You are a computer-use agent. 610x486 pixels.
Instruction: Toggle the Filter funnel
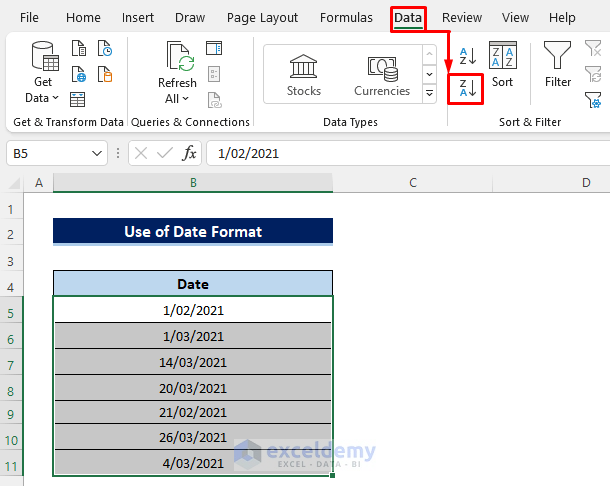click(557, 65)
